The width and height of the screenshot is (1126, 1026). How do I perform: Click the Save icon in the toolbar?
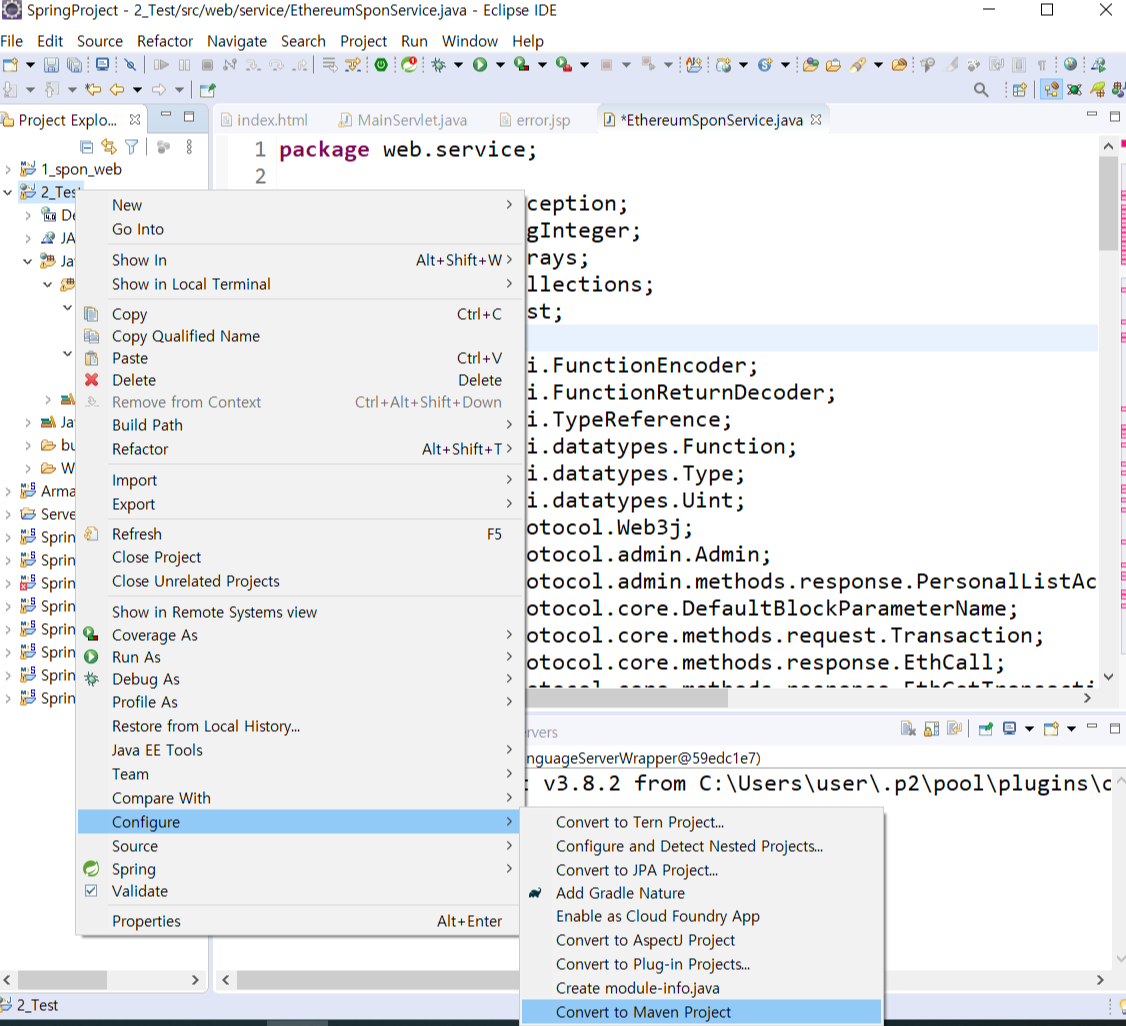tap(51, 65)
